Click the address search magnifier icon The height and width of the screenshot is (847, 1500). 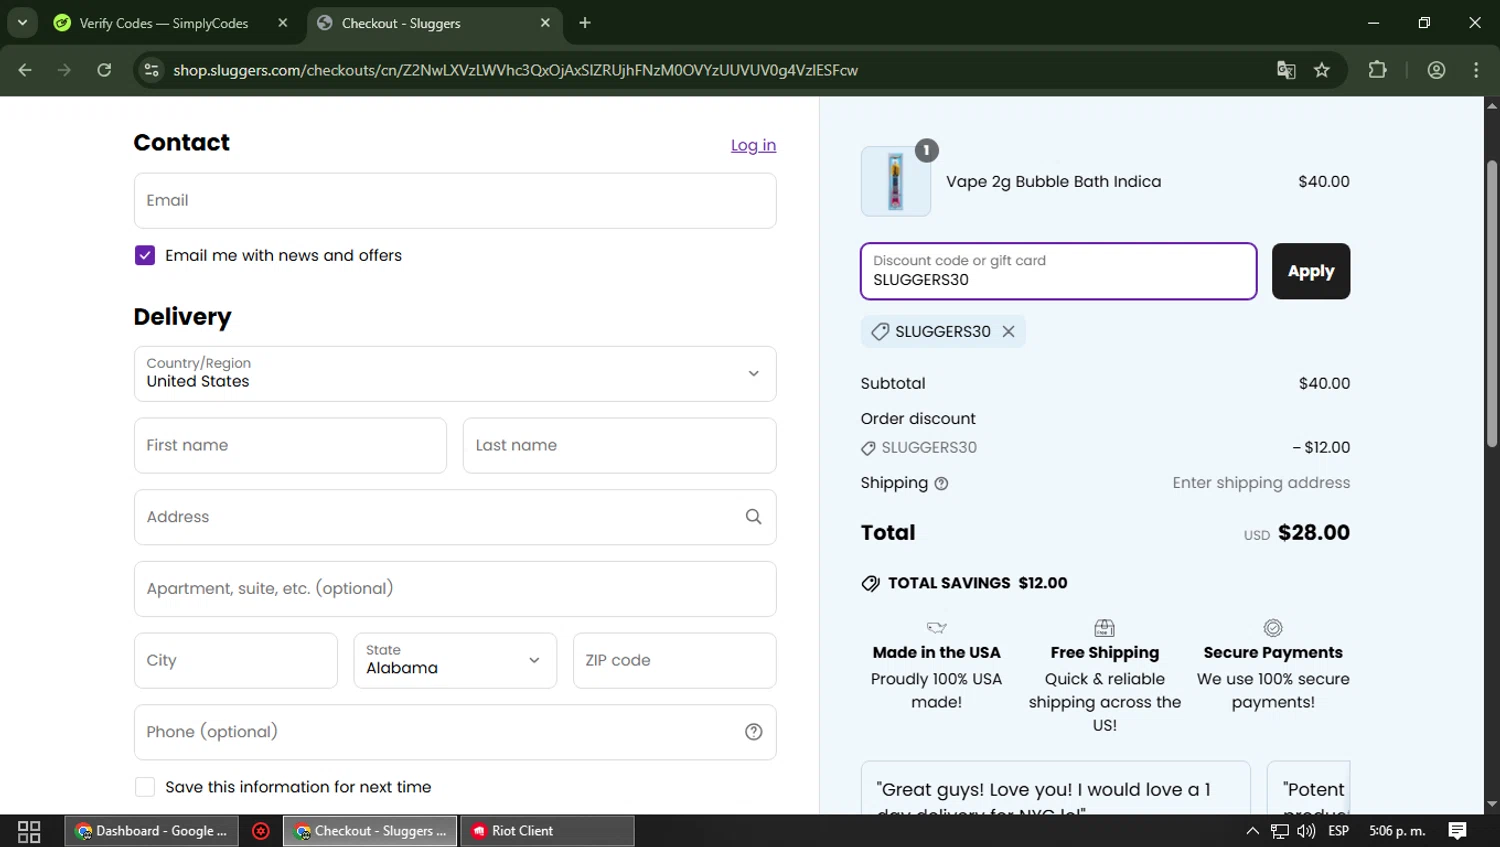pos(753,517)
